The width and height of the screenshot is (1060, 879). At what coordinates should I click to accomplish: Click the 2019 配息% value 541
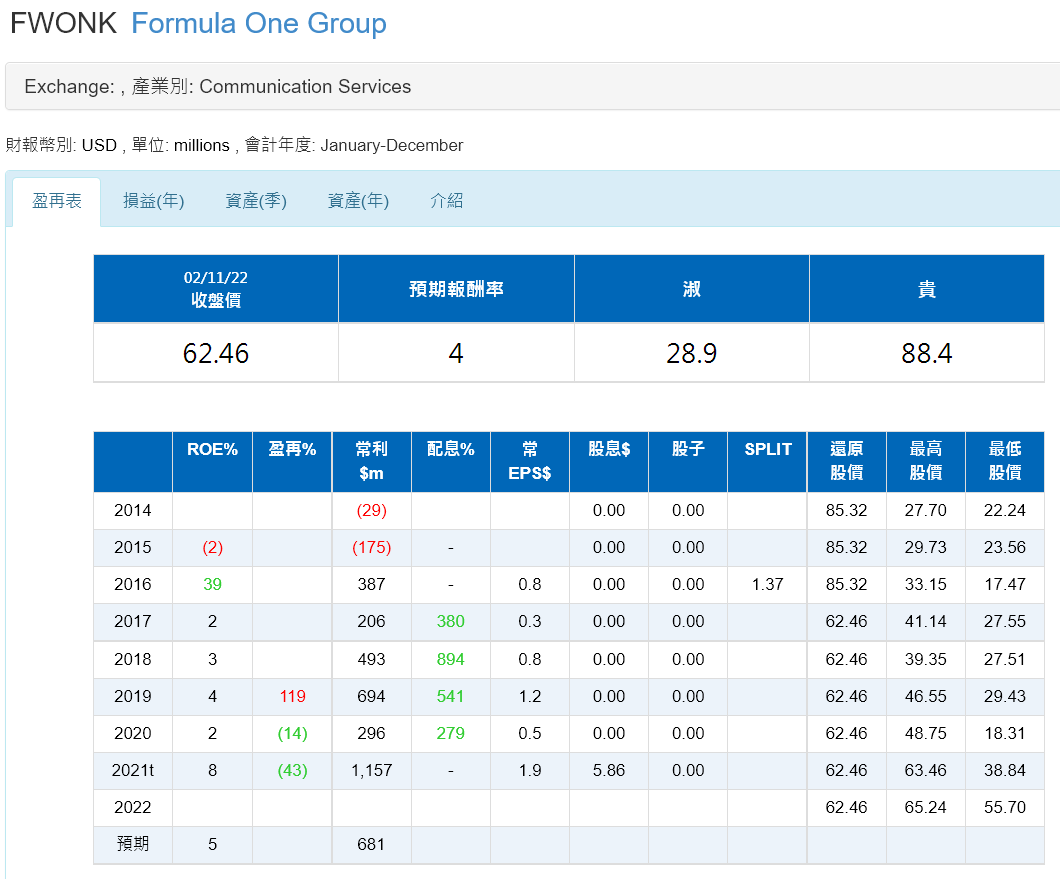click(450, 696)
